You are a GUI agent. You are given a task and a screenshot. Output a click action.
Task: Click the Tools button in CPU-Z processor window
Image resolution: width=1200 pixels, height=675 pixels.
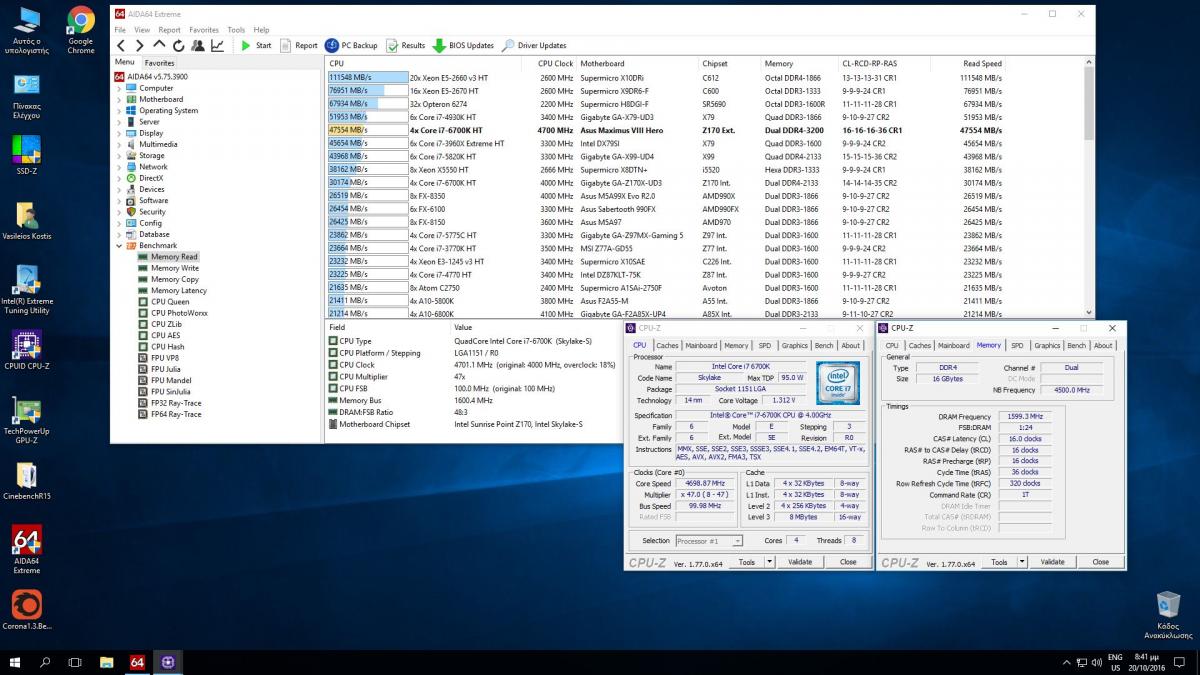tap(746, 562)
